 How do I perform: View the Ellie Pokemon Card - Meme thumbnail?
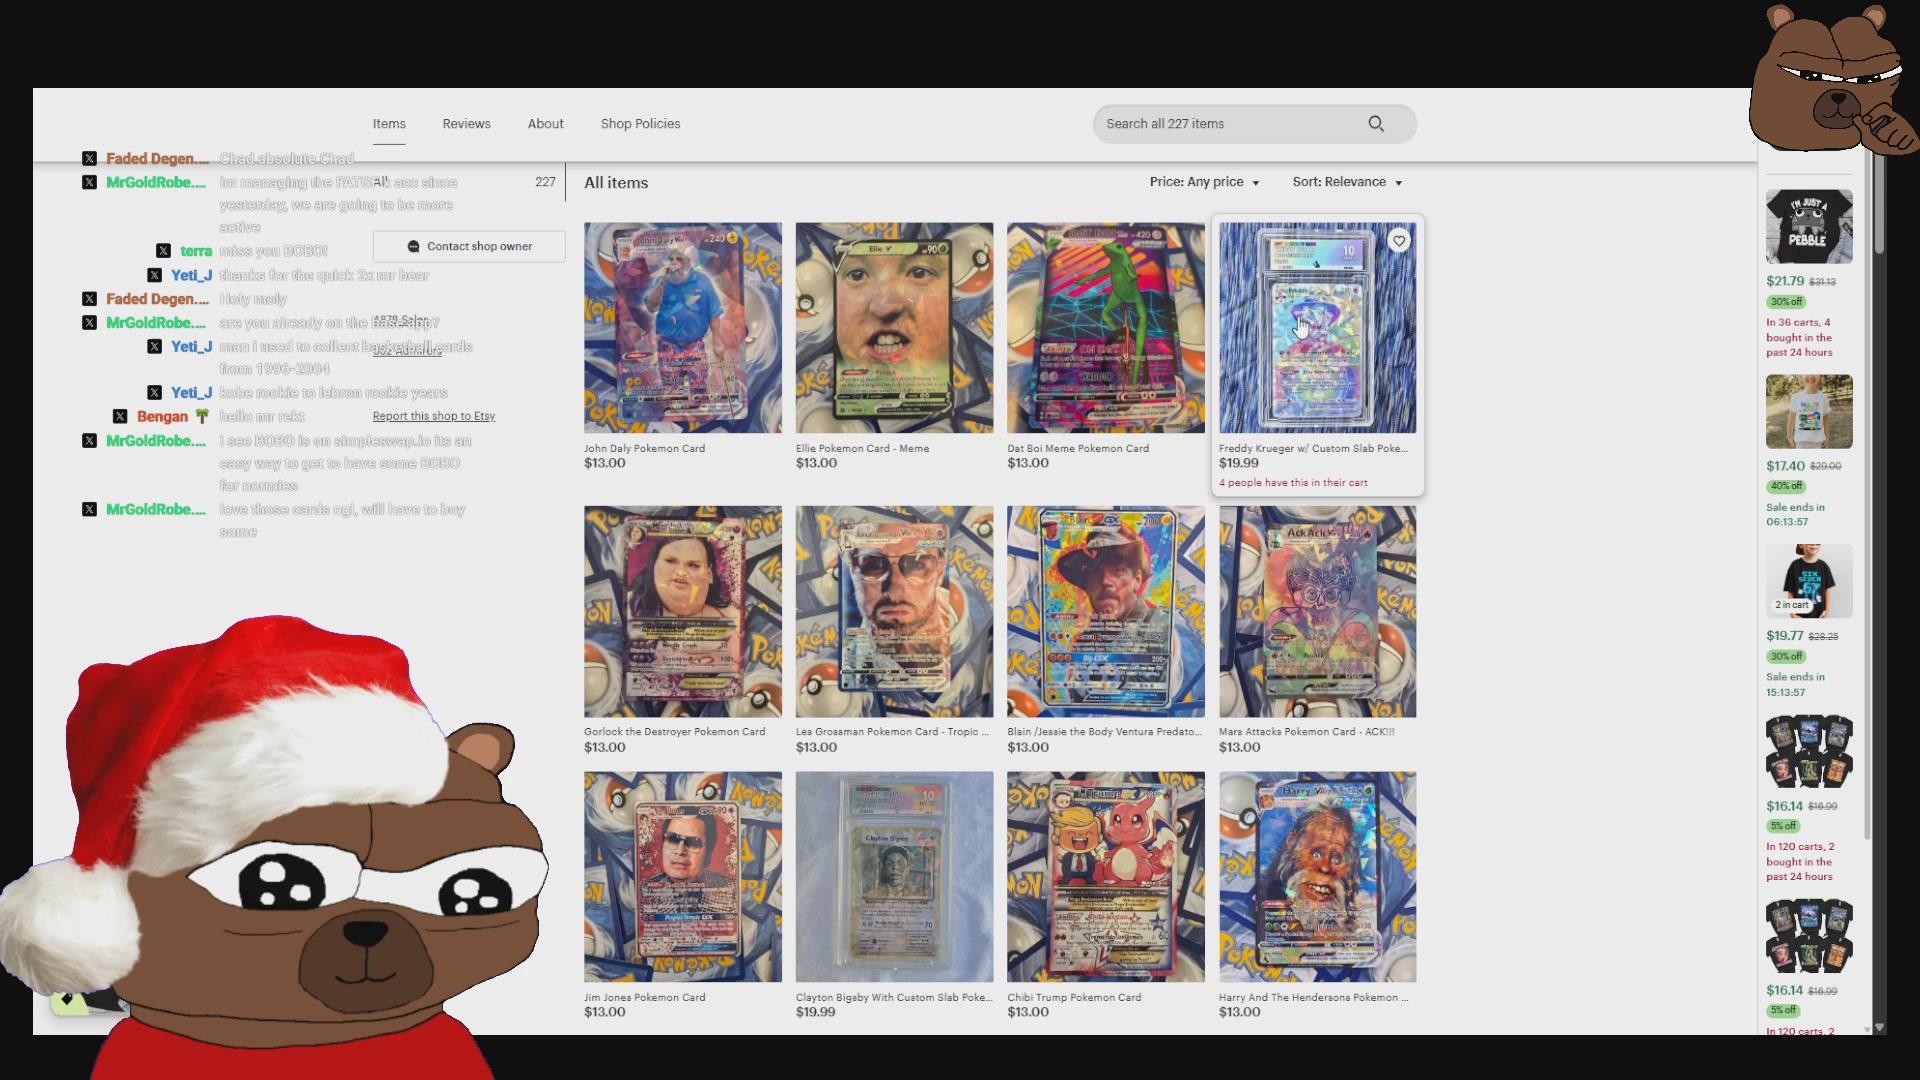[x=893, y=328]
